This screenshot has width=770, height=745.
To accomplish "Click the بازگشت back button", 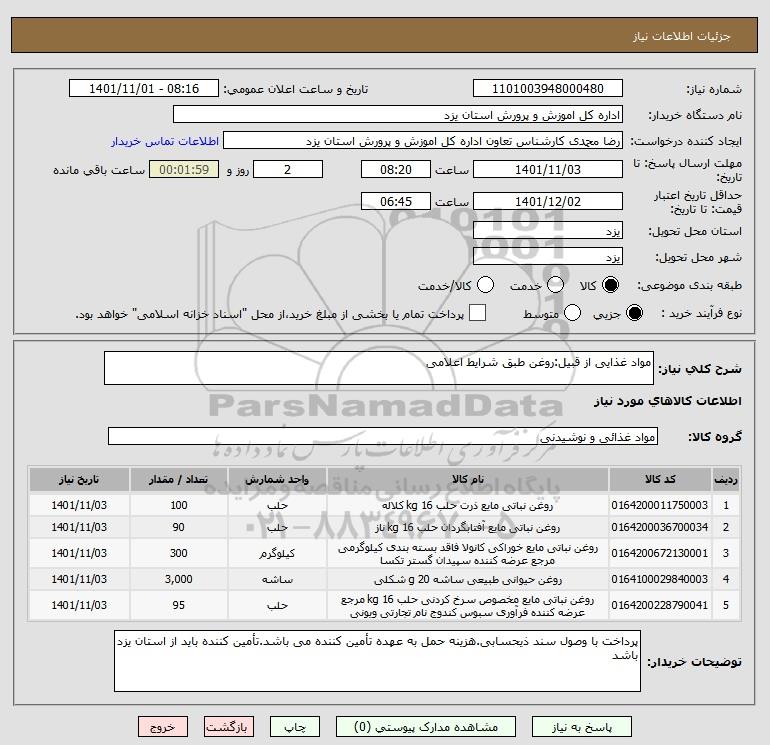I will (x=229, y=727).
